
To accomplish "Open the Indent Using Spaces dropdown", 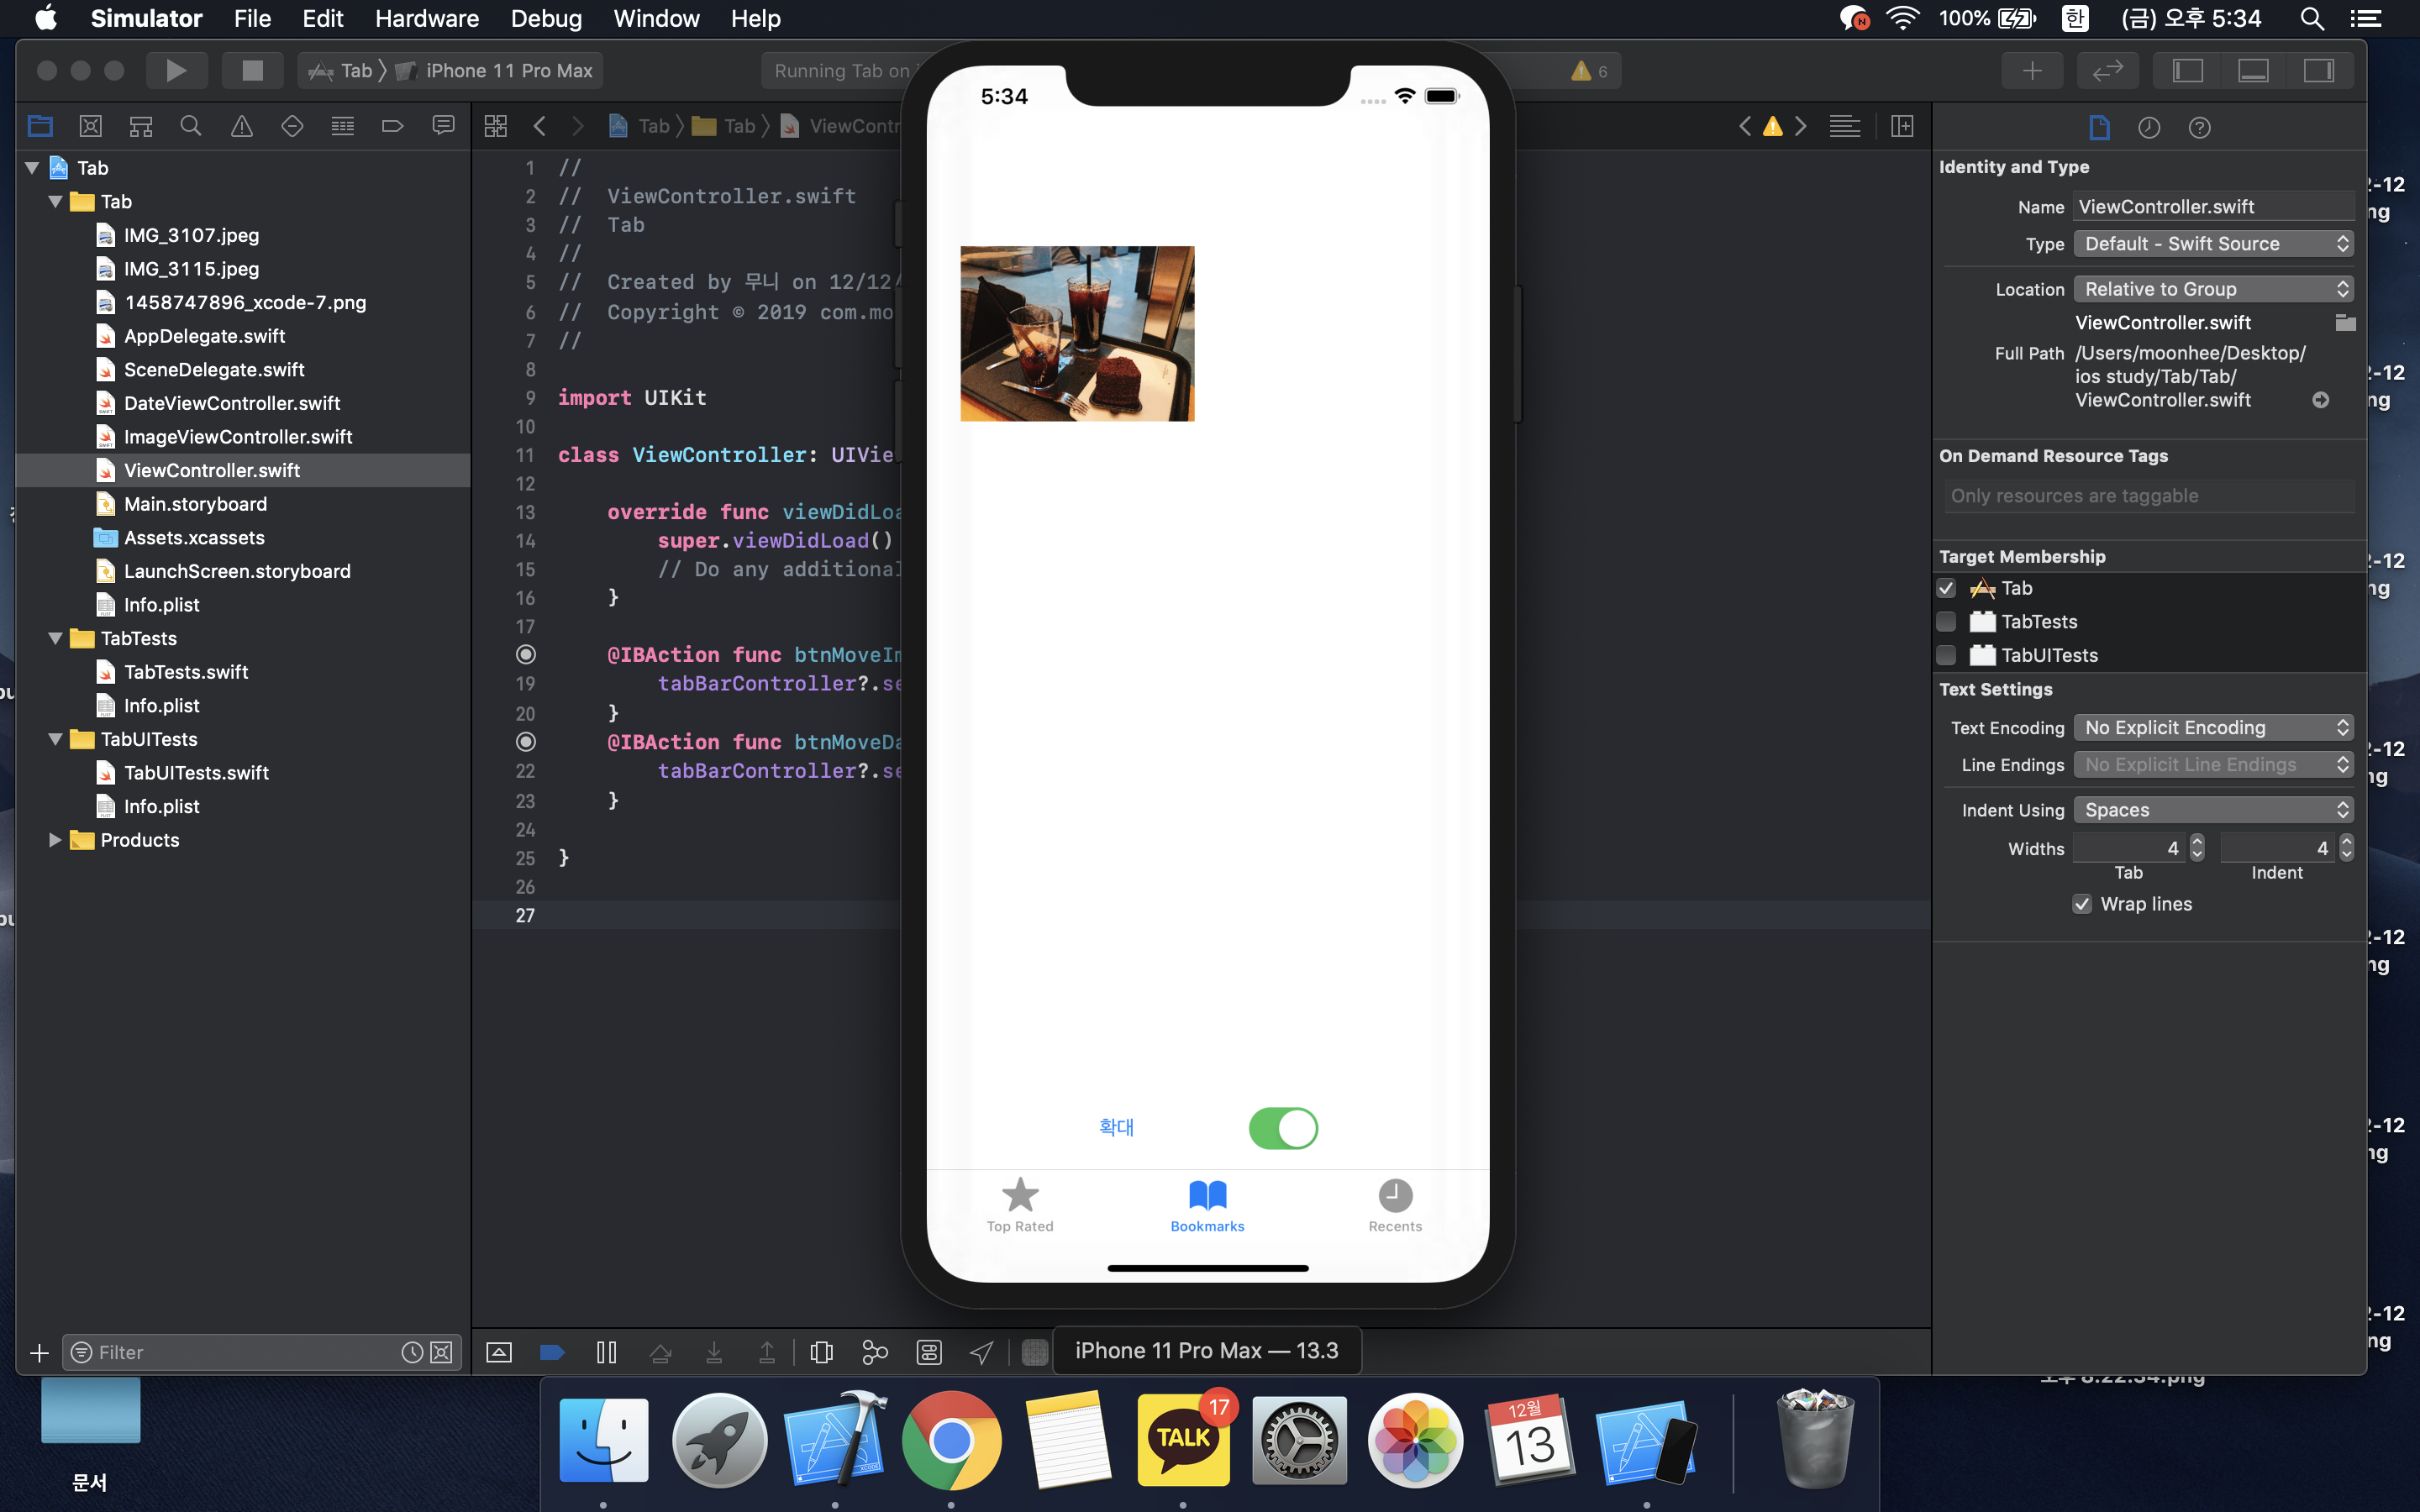I will click(2212, 810).
